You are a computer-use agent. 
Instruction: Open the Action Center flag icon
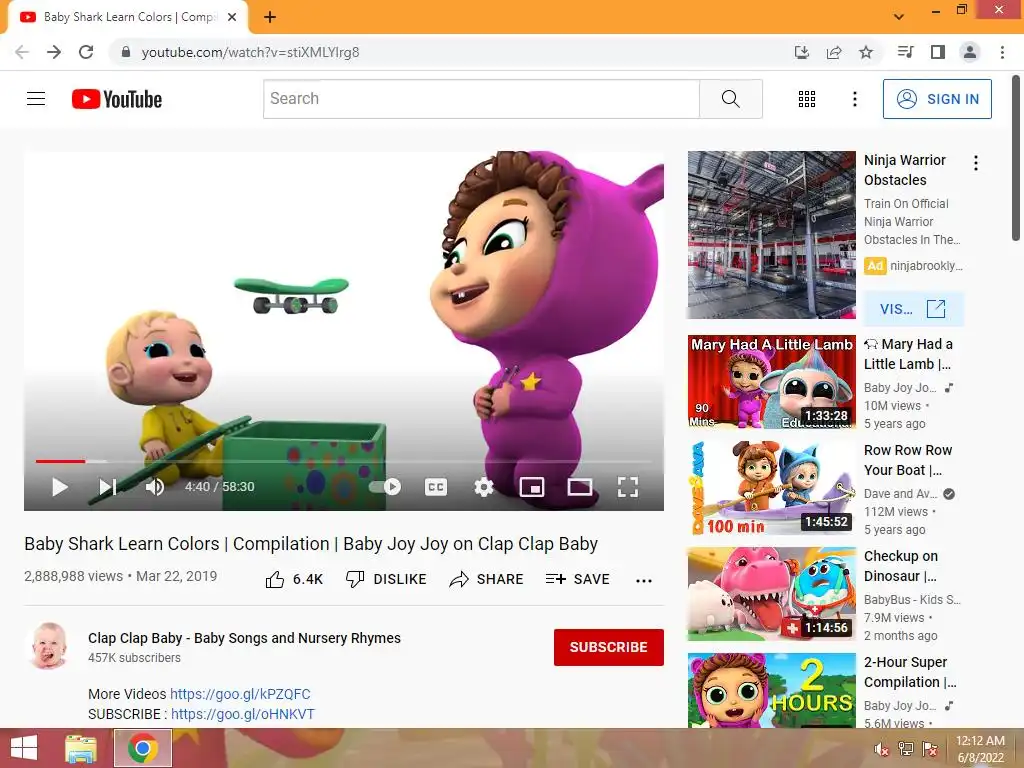[x=930, y=749]
